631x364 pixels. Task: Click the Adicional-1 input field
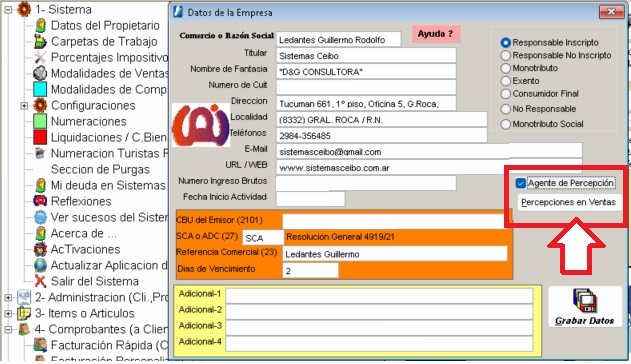tap(379, 296)
